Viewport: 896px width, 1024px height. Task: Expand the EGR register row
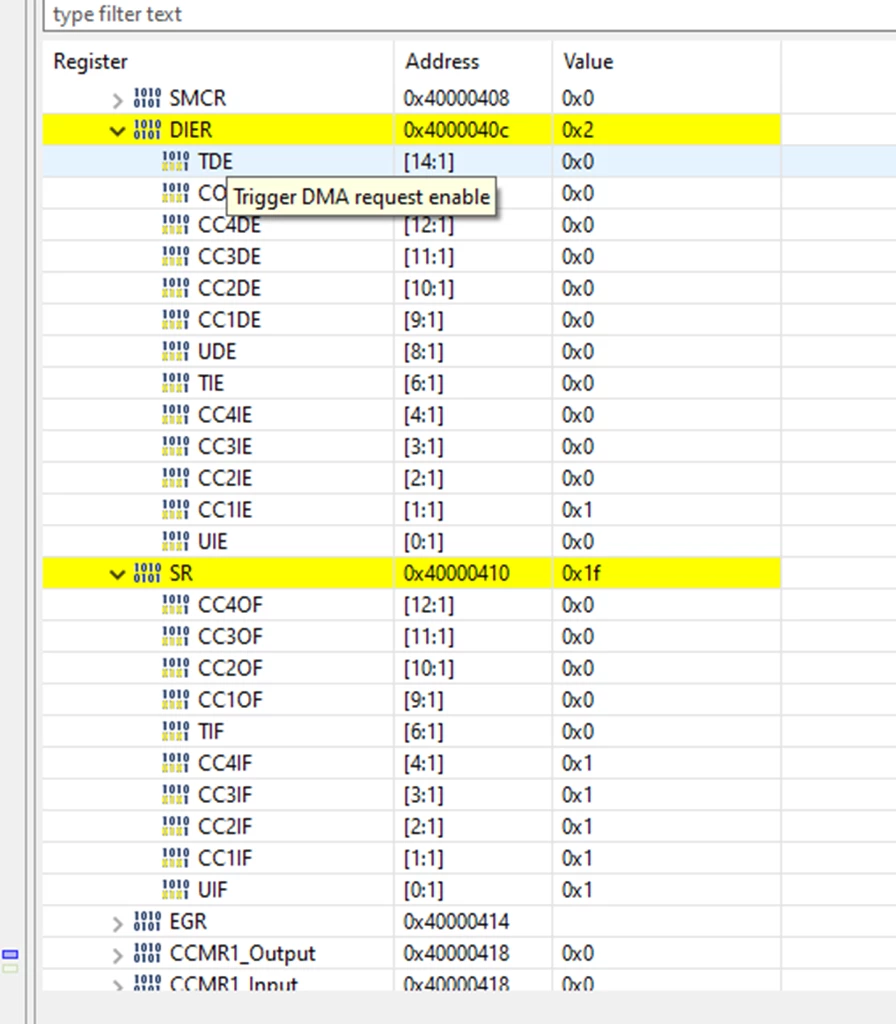click(118, 923)
